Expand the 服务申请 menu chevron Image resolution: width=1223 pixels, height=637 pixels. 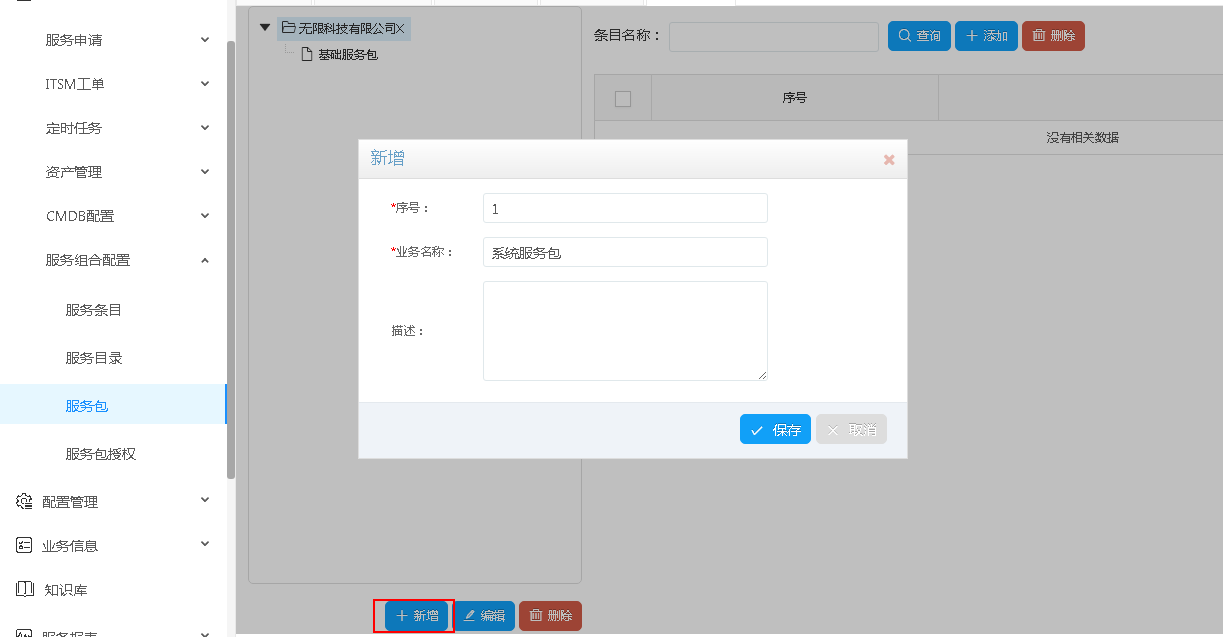point(205,40)
